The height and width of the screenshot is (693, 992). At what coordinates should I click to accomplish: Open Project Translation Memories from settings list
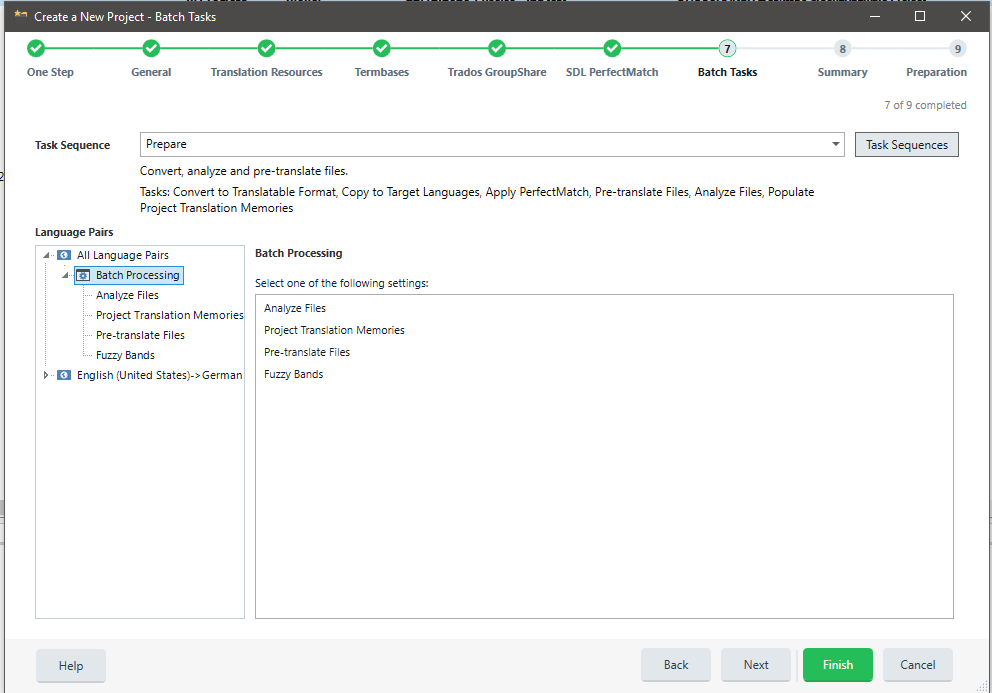pos(334,330)
